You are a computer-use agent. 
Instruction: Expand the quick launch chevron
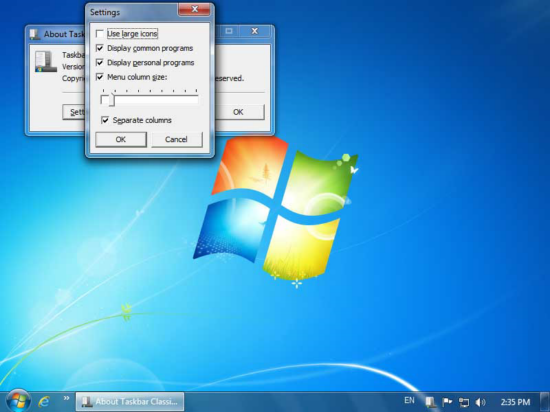coord(66,398)
